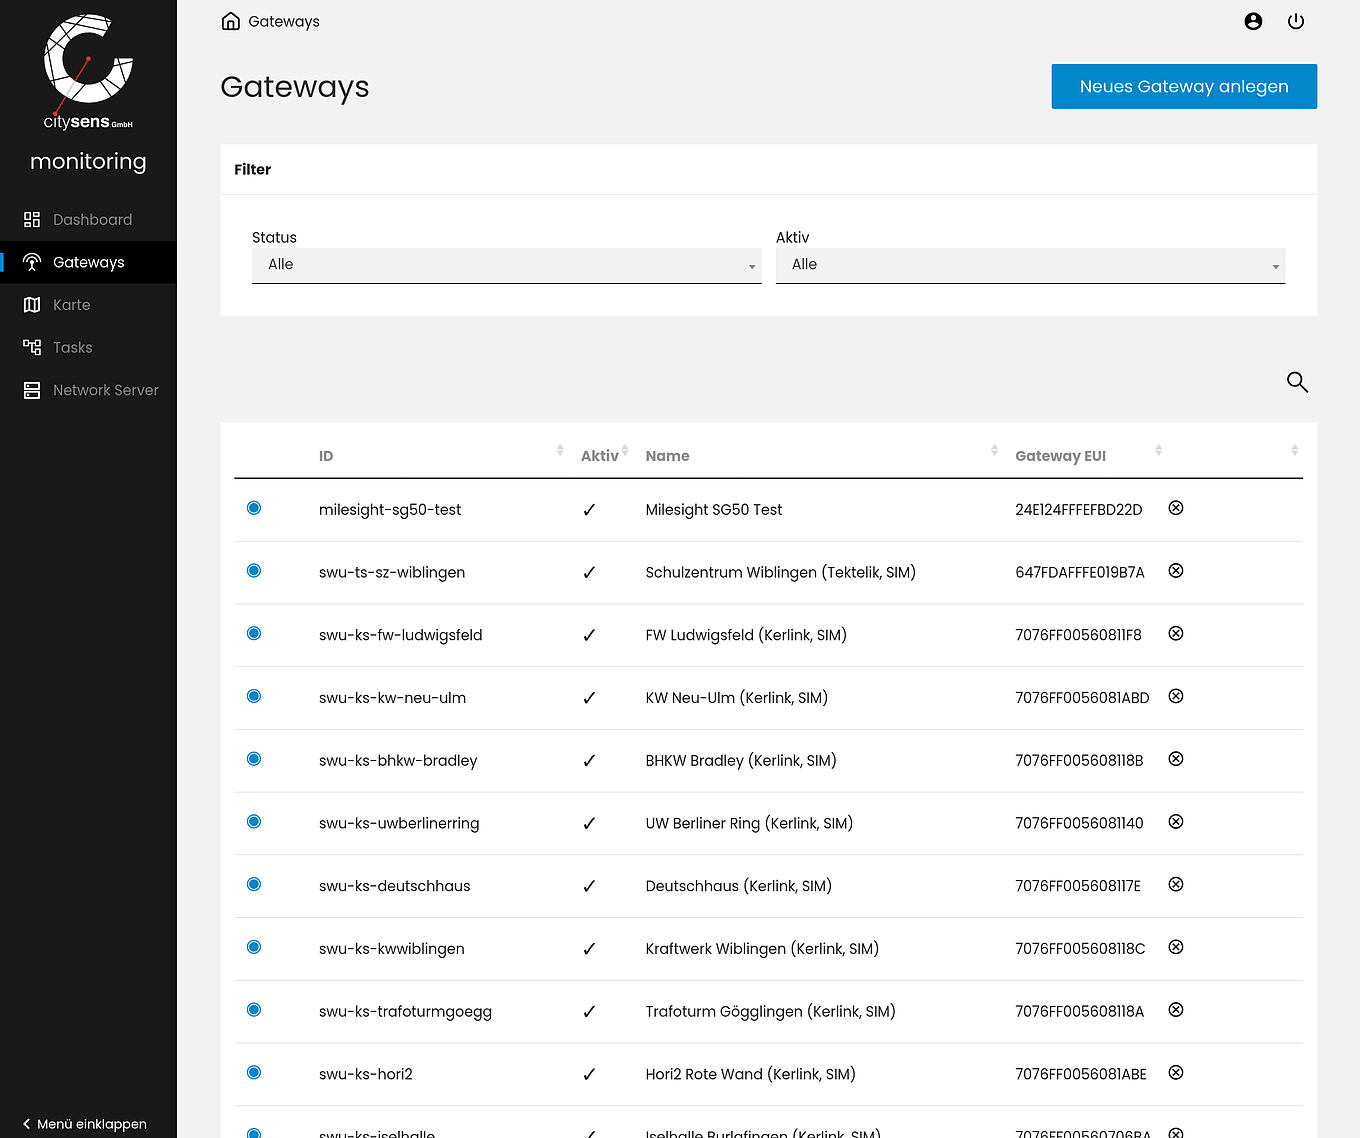Click the search magnifier above the table
This screenshot has height=1138, width=1360.
click(1296, 382)
